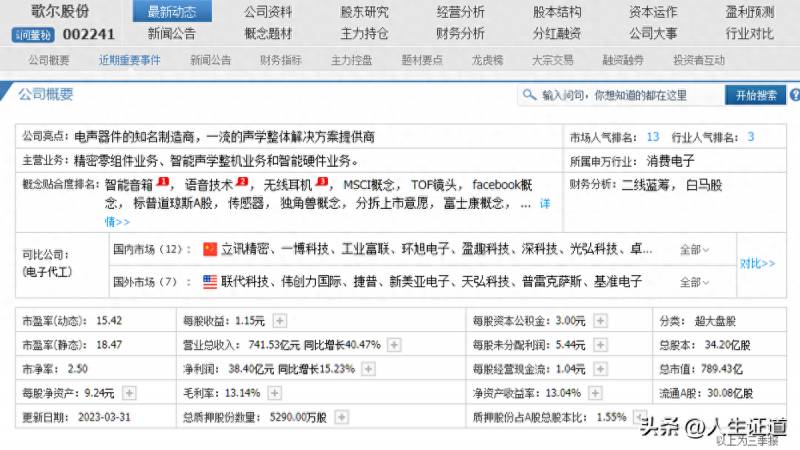The width and height of the screenshot is (800, 450).
Task: Click the industry popularity rank 3
Action: pos(751,137)
